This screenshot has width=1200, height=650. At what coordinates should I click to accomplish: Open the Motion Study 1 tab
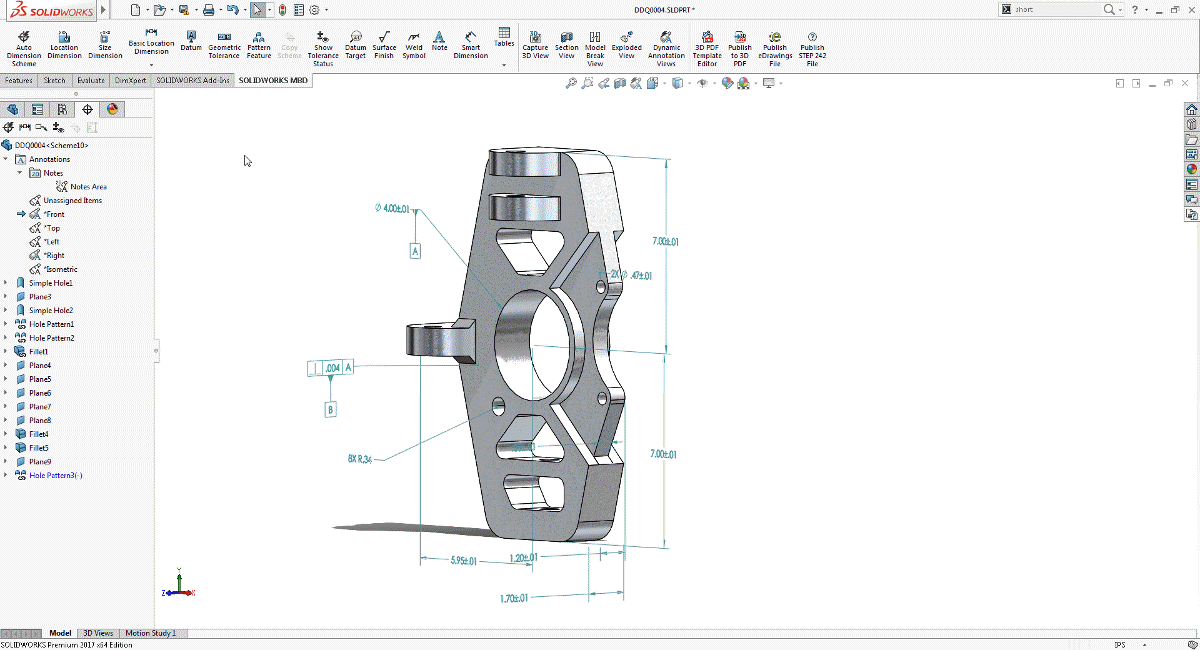(151, 633)
